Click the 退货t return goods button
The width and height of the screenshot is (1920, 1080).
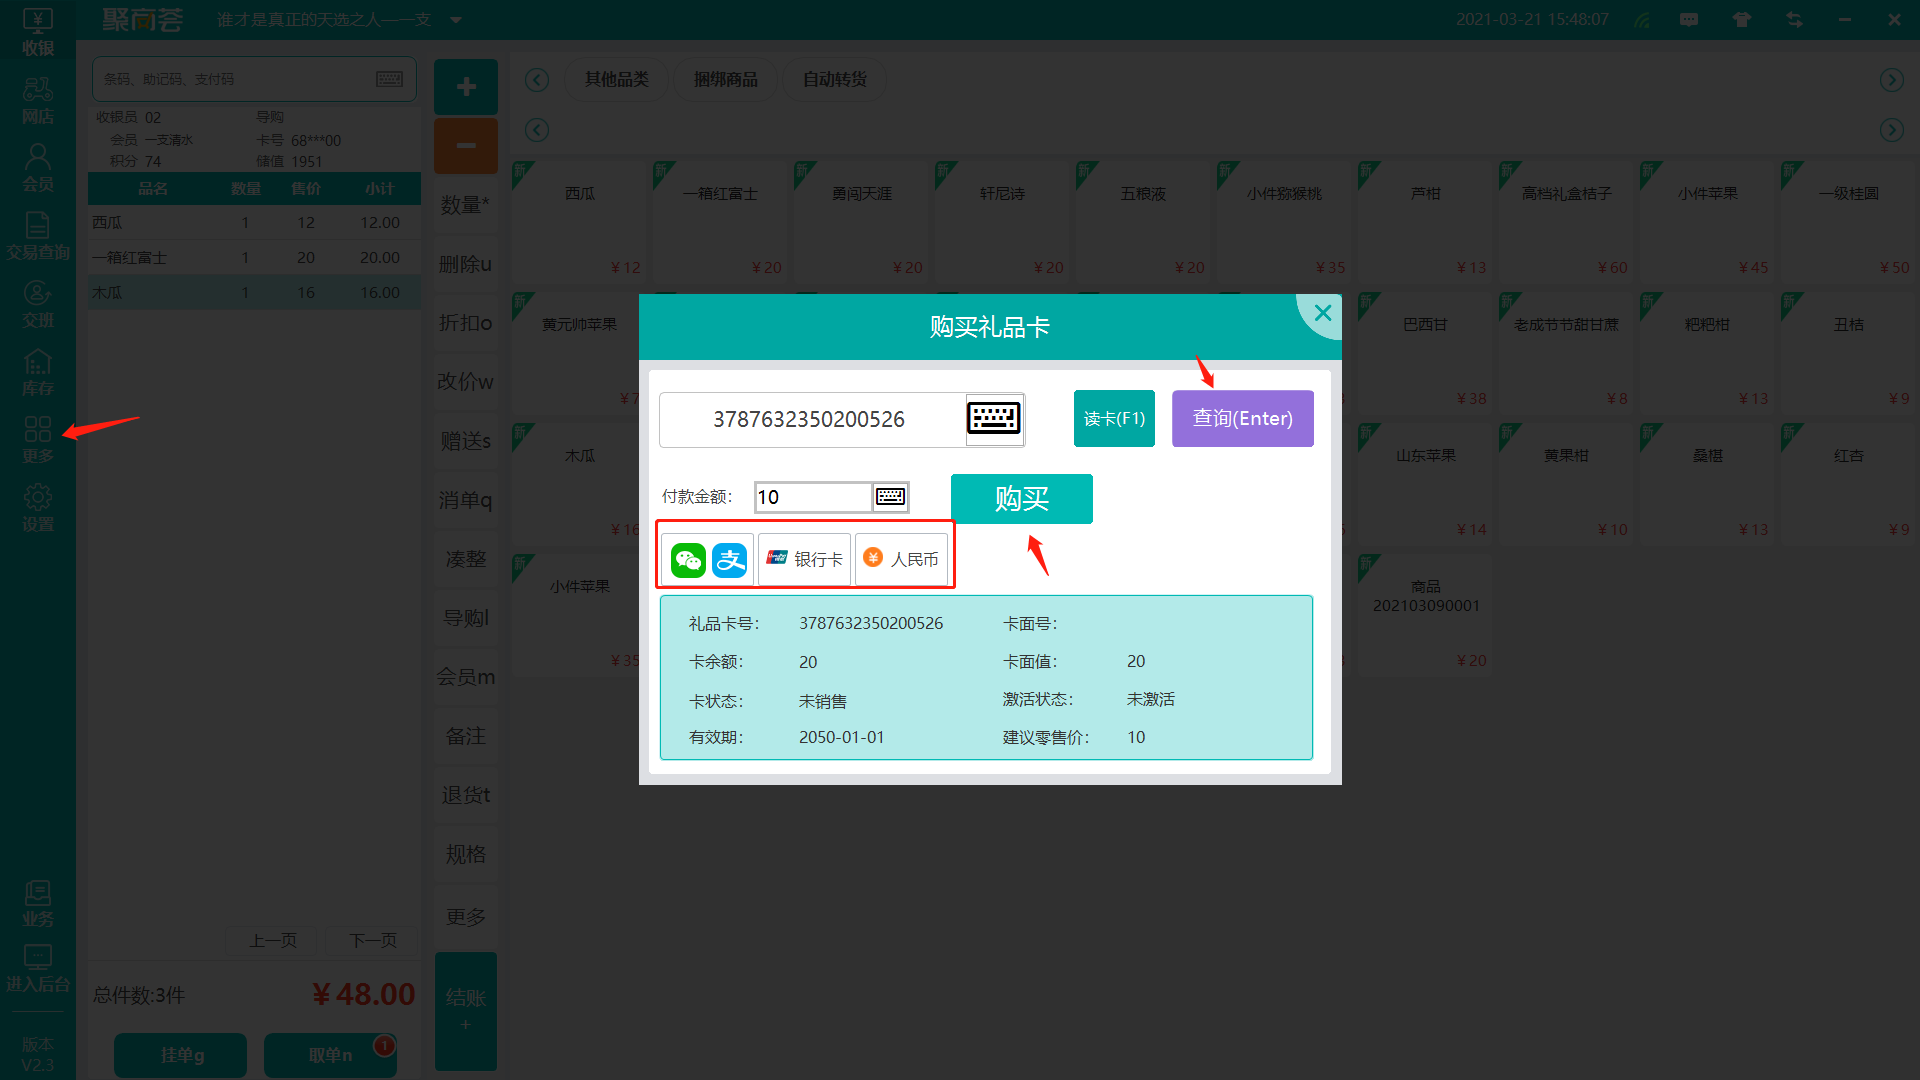[x=466, y=795]
